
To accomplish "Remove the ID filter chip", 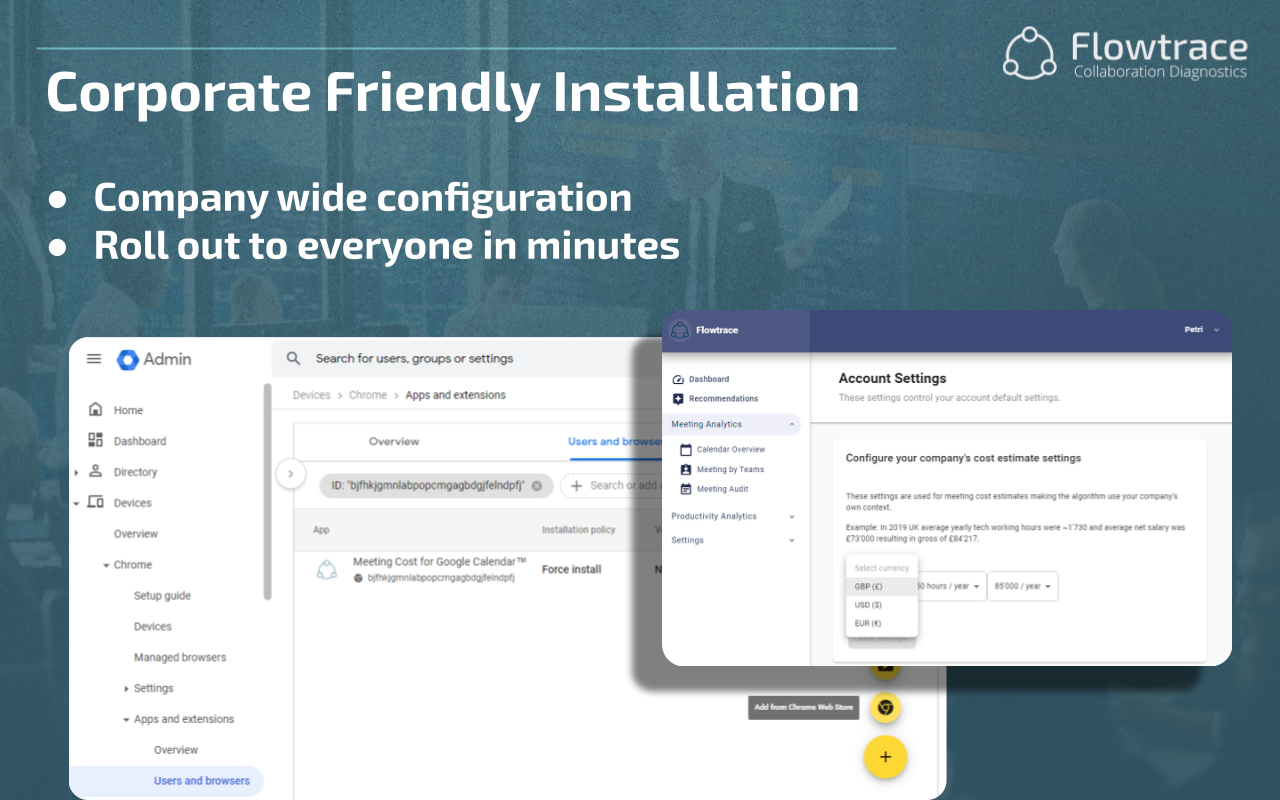I will (x=536, y=486).
